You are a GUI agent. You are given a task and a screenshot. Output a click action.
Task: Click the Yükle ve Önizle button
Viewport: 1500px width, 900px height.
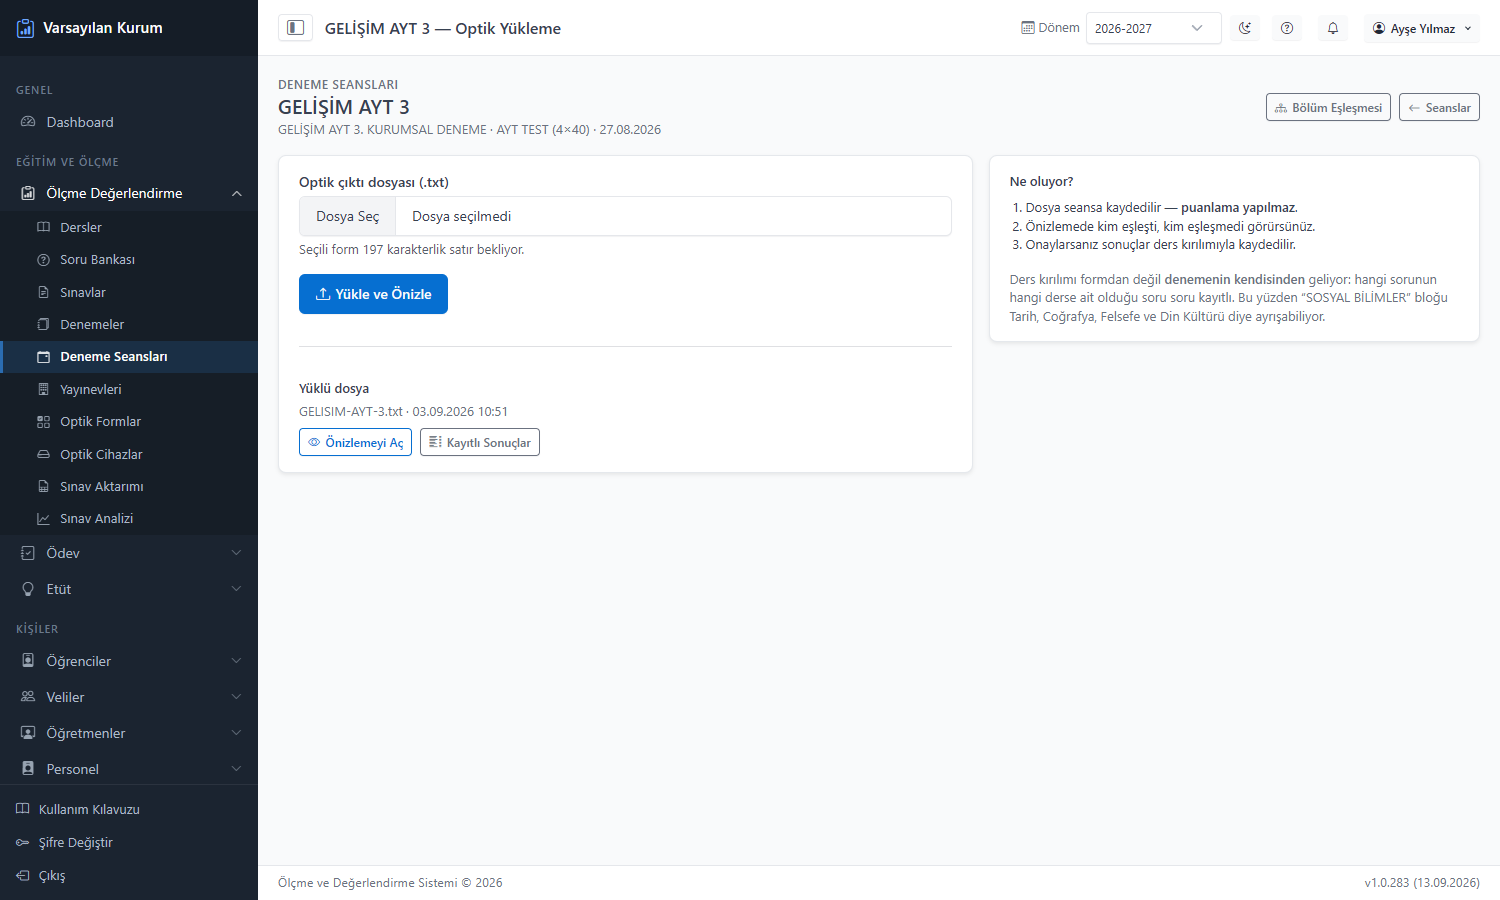pyautogui.click(x=373, y=294)
